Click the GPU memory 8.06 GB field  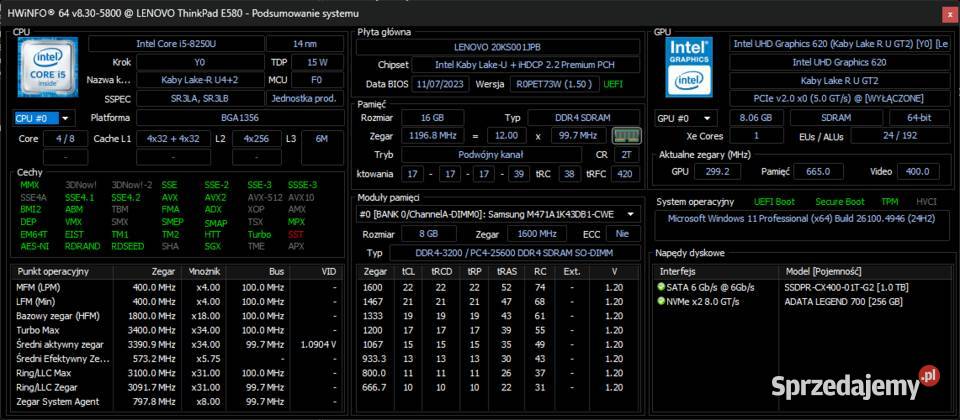(758, 118)
